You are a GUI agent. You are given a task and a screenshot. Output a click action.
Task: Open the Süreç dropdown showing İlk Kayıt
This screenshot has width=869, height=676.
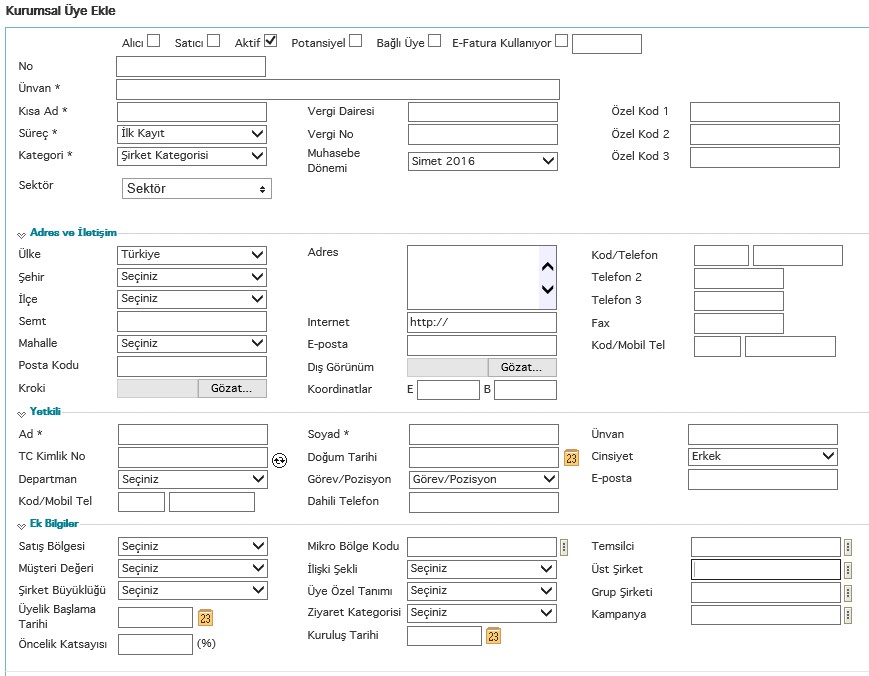tap(192, 134)
